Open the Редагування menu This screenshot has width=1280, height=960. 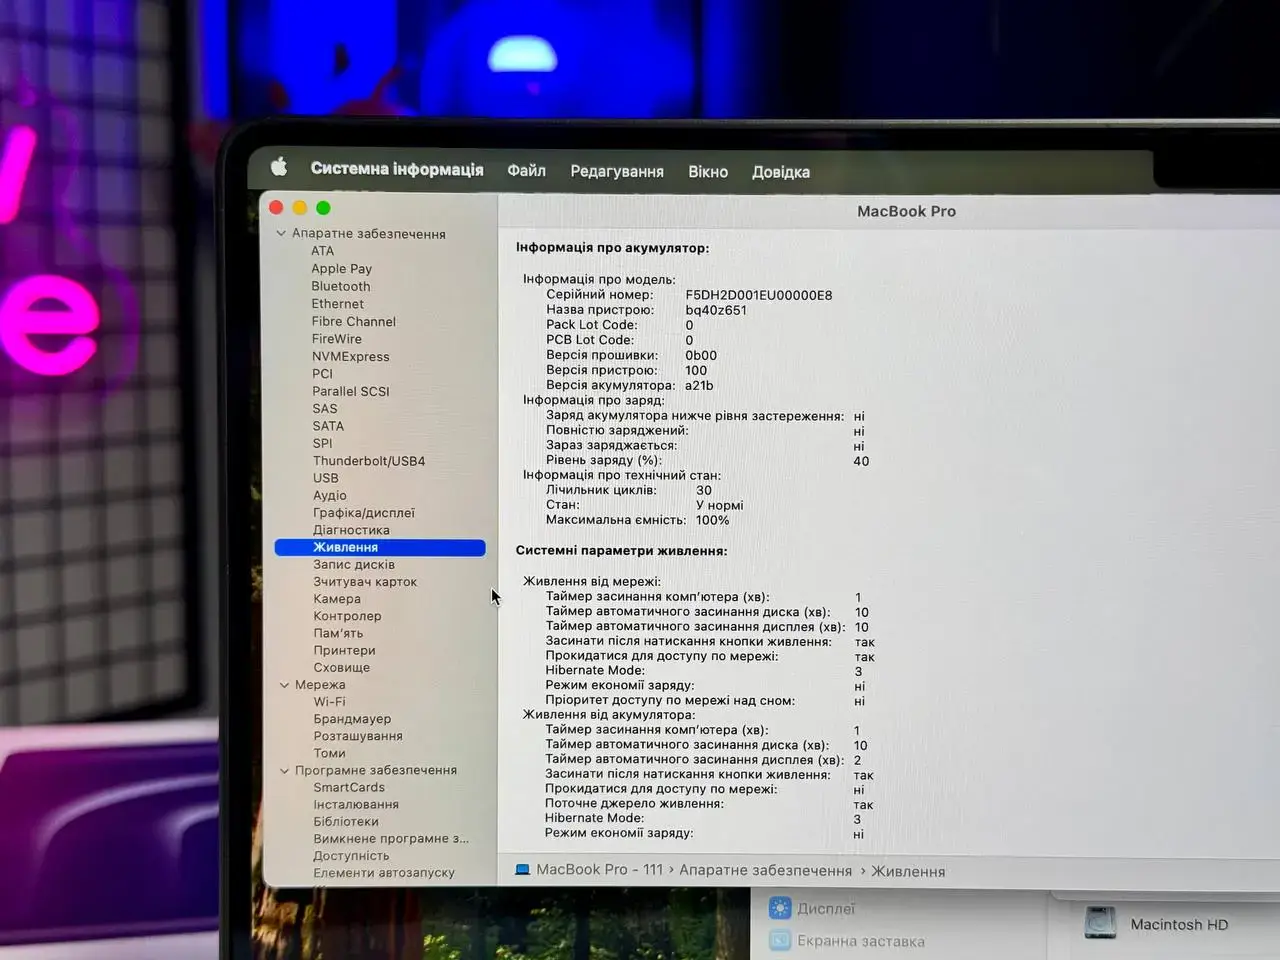(617, 172)
